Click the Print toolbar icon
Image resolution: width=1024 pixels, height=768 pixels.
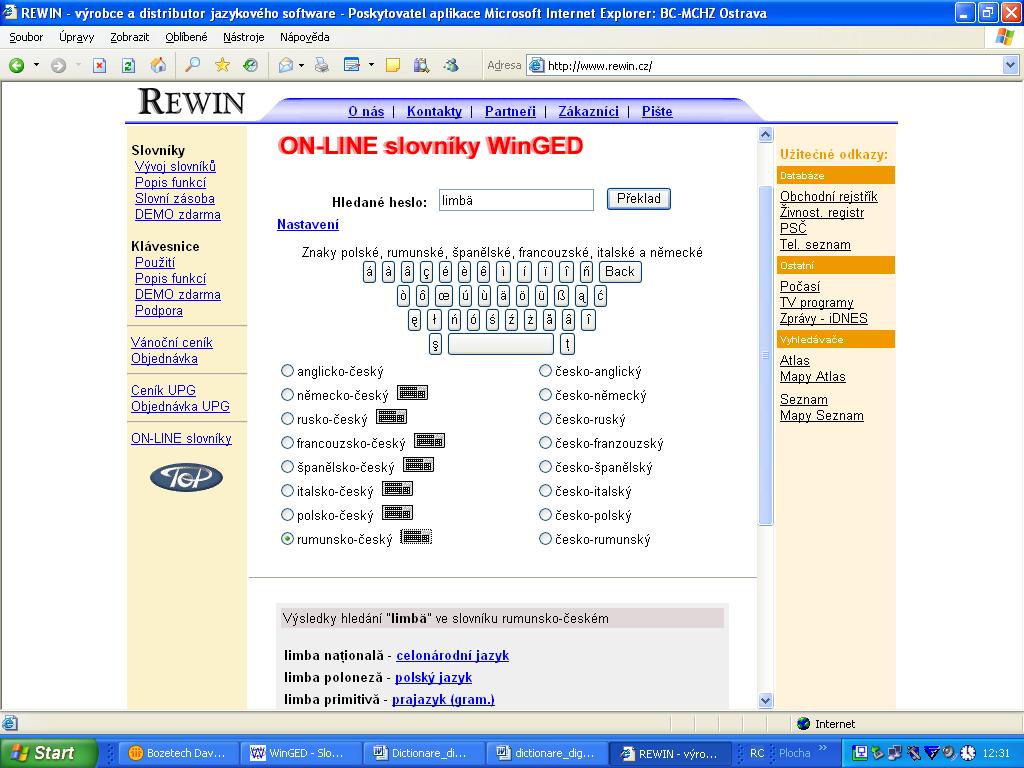(x=321, y=65)
